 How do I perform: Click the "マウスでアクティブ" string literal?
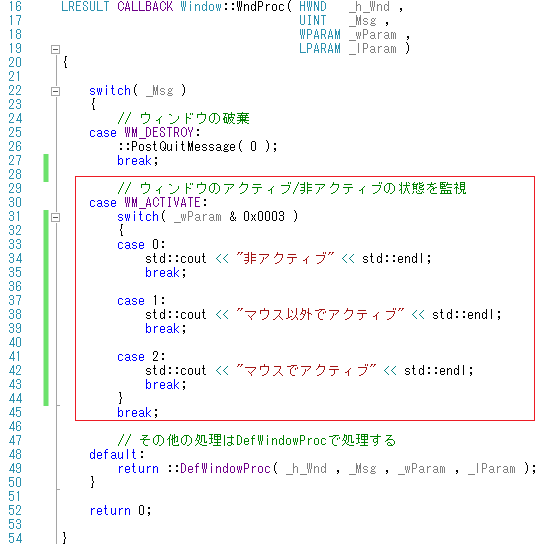pyautogui.click(x=306, y=371)
